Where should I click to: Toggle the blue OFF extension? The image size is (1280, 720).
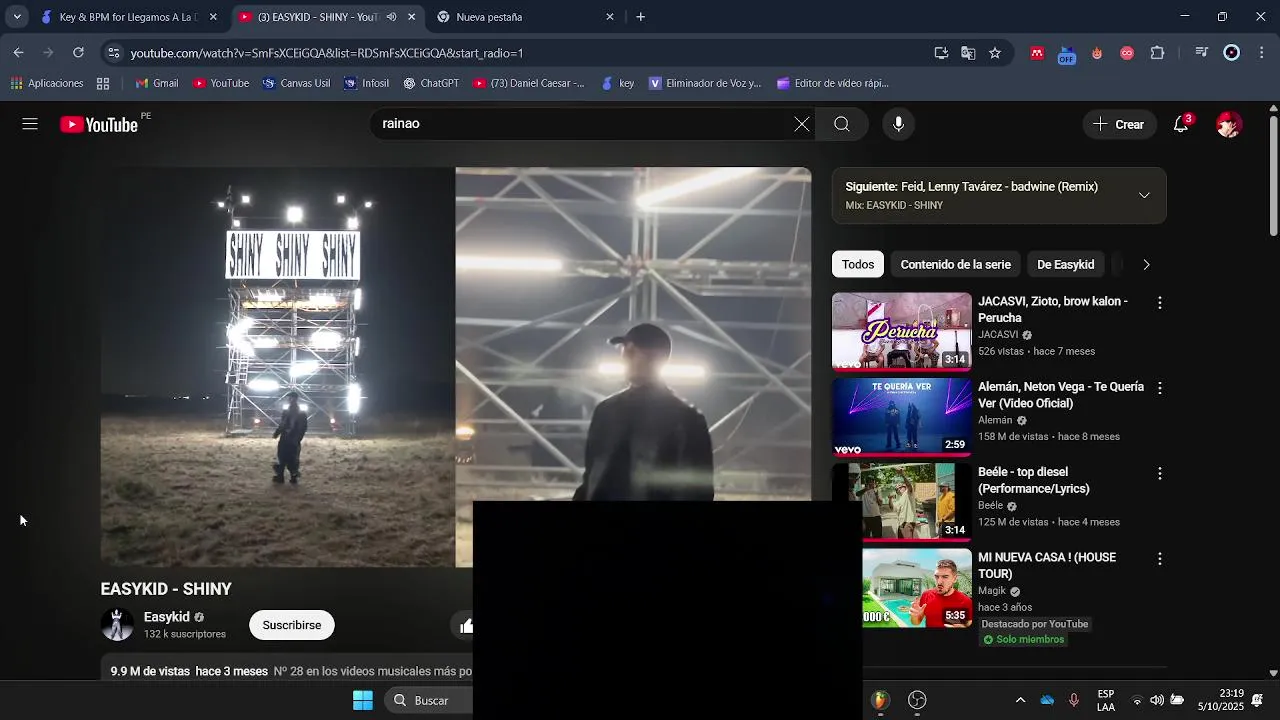coord(1067,54)
